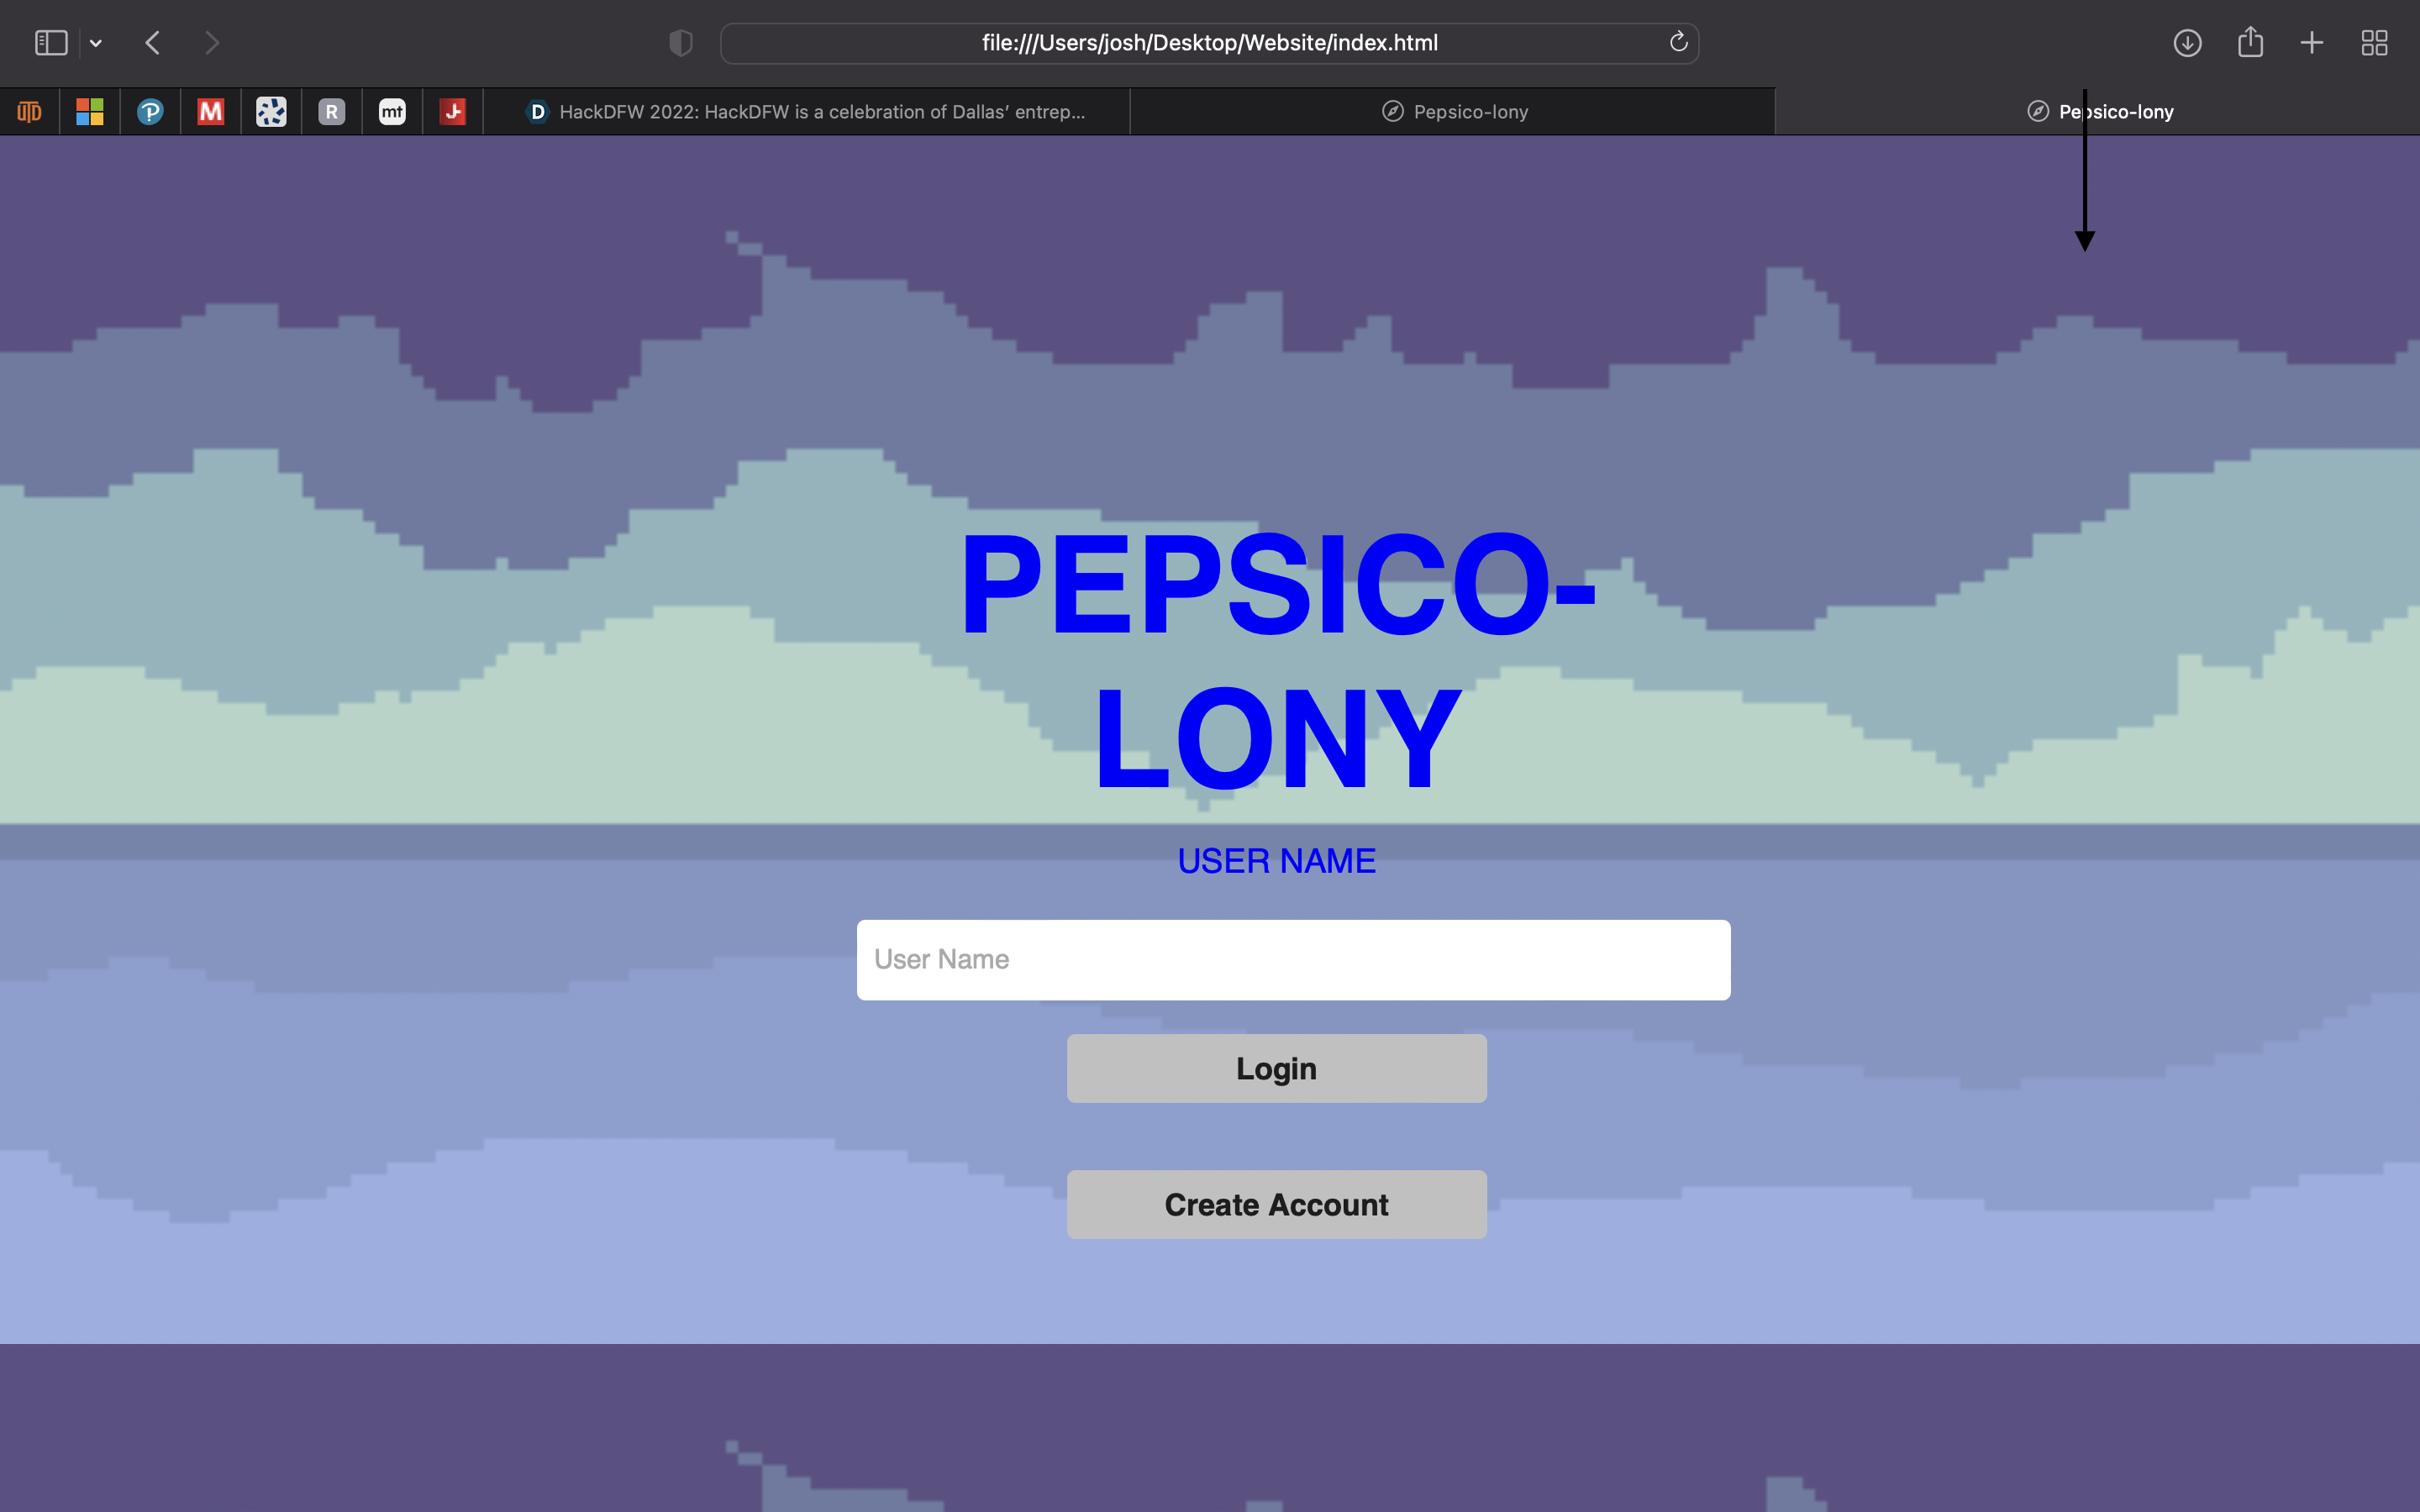
Task: Click the Login button
Action: pos(1276,1068)
